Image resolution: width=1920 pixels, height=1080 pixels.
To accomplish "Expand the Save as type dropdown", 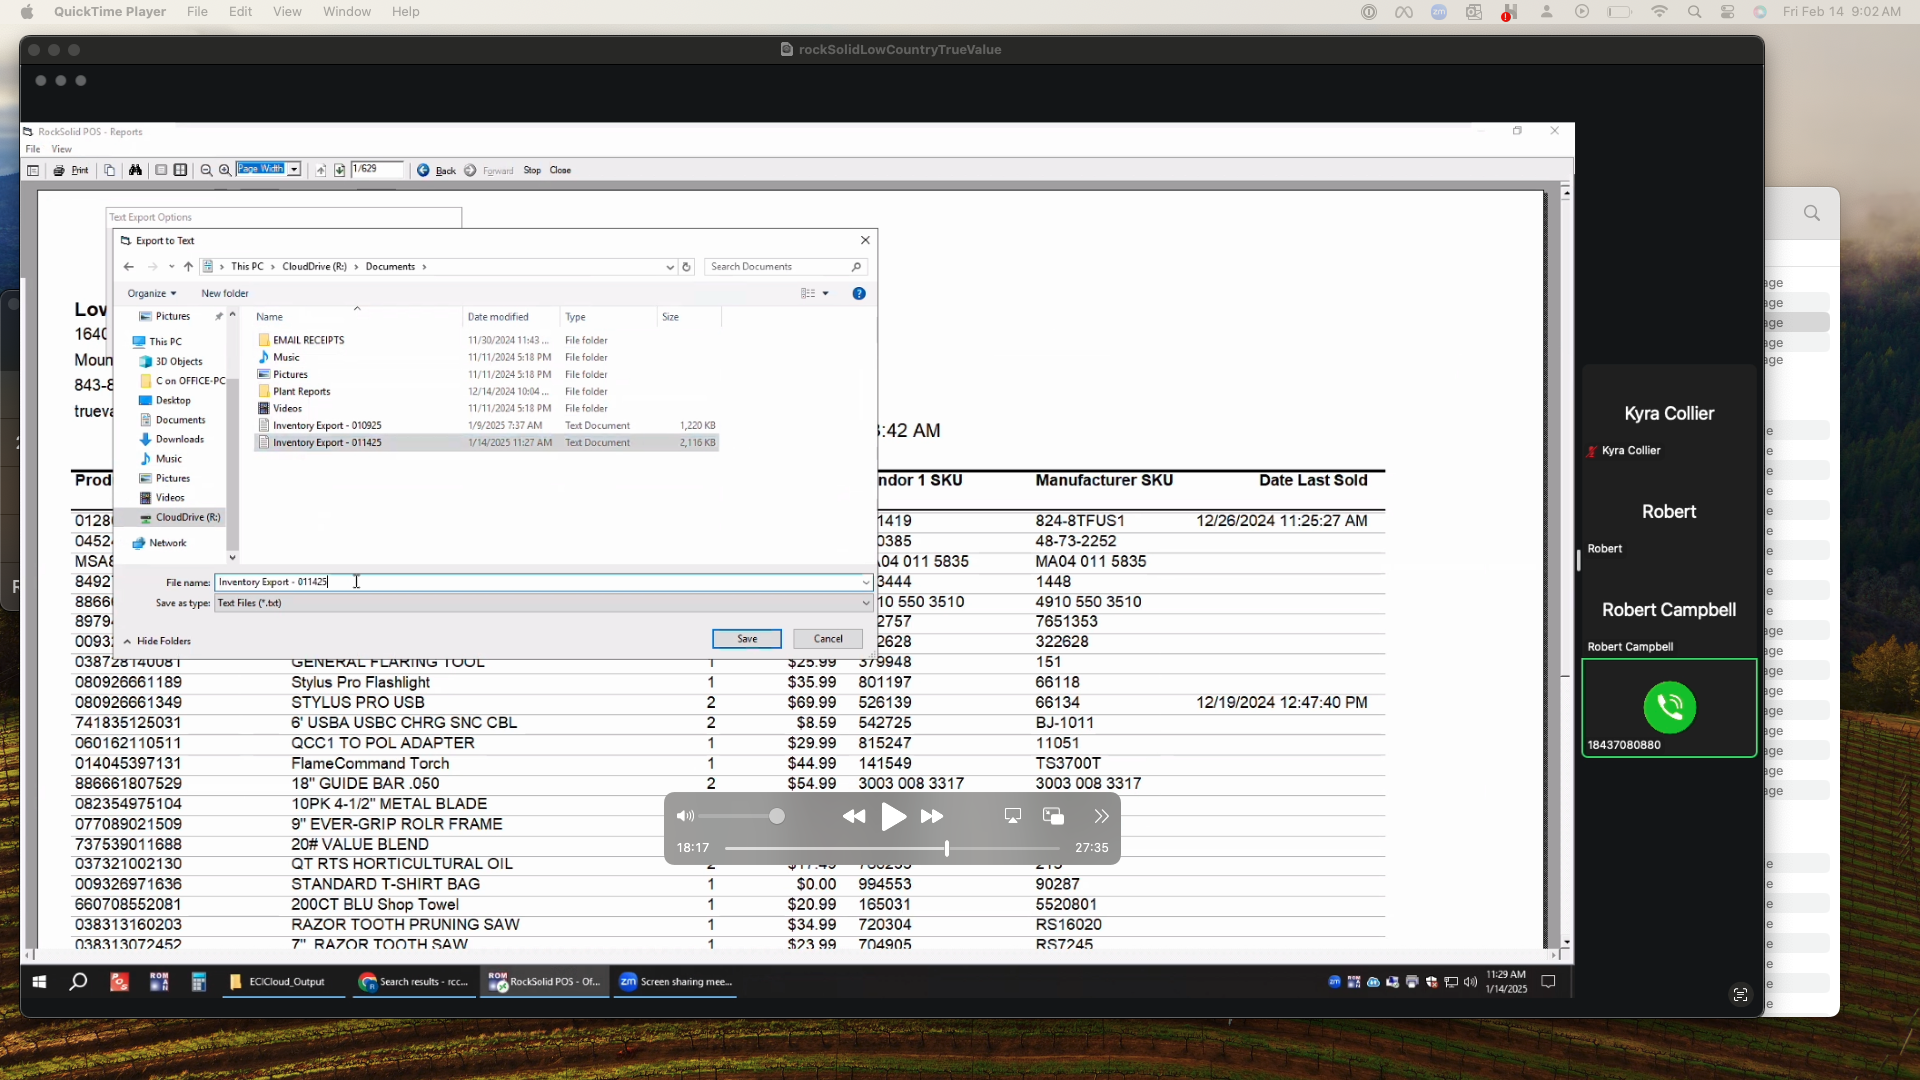I will (x=865, y=604).
